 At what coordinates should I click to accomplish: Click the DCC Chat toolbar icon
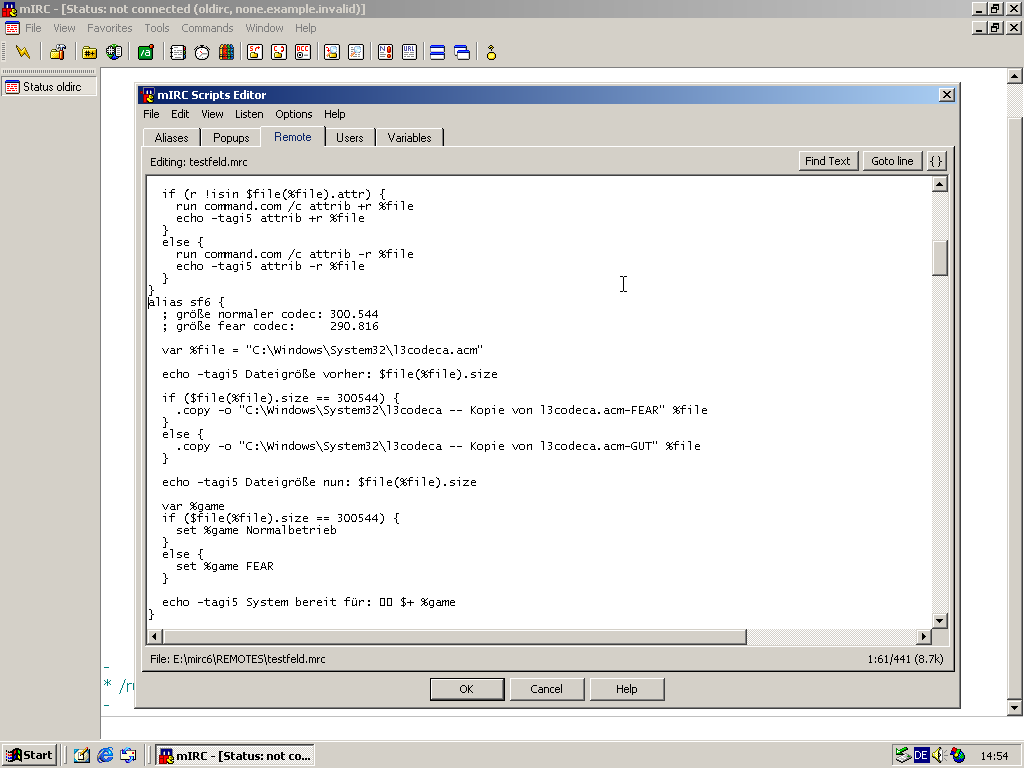[279, 52]
